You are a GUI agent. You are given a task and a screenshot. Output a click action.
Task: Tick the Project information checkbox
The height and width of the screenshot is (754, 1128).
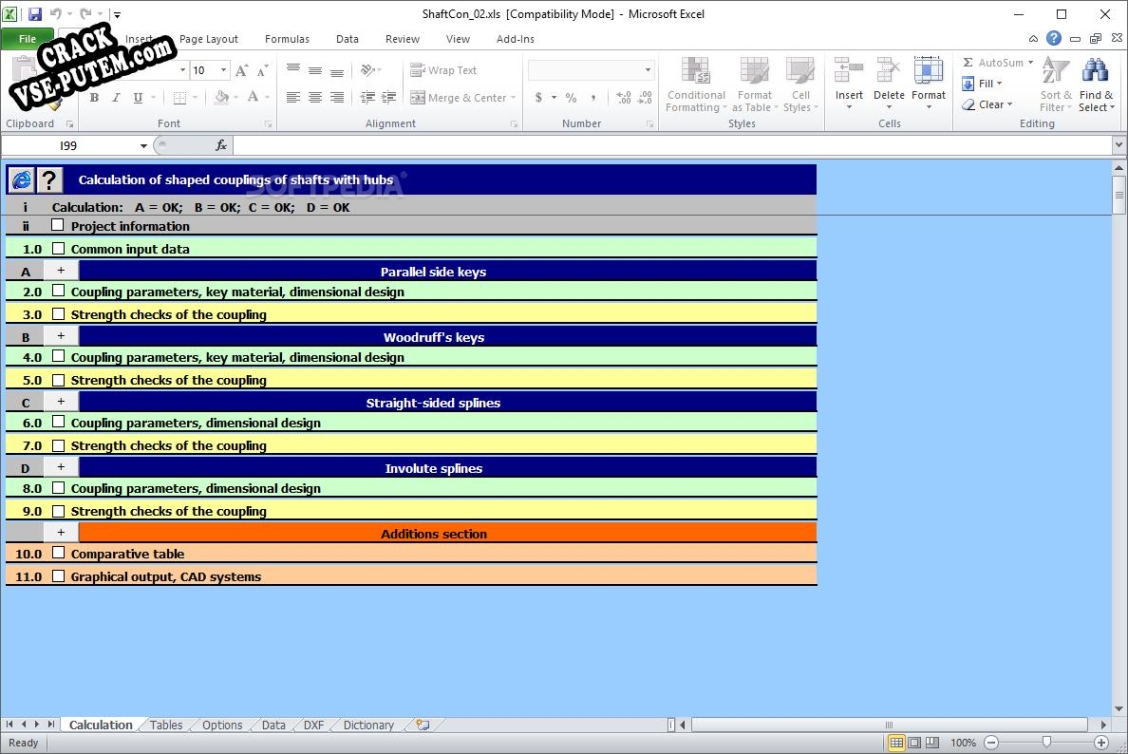[58, 226]
